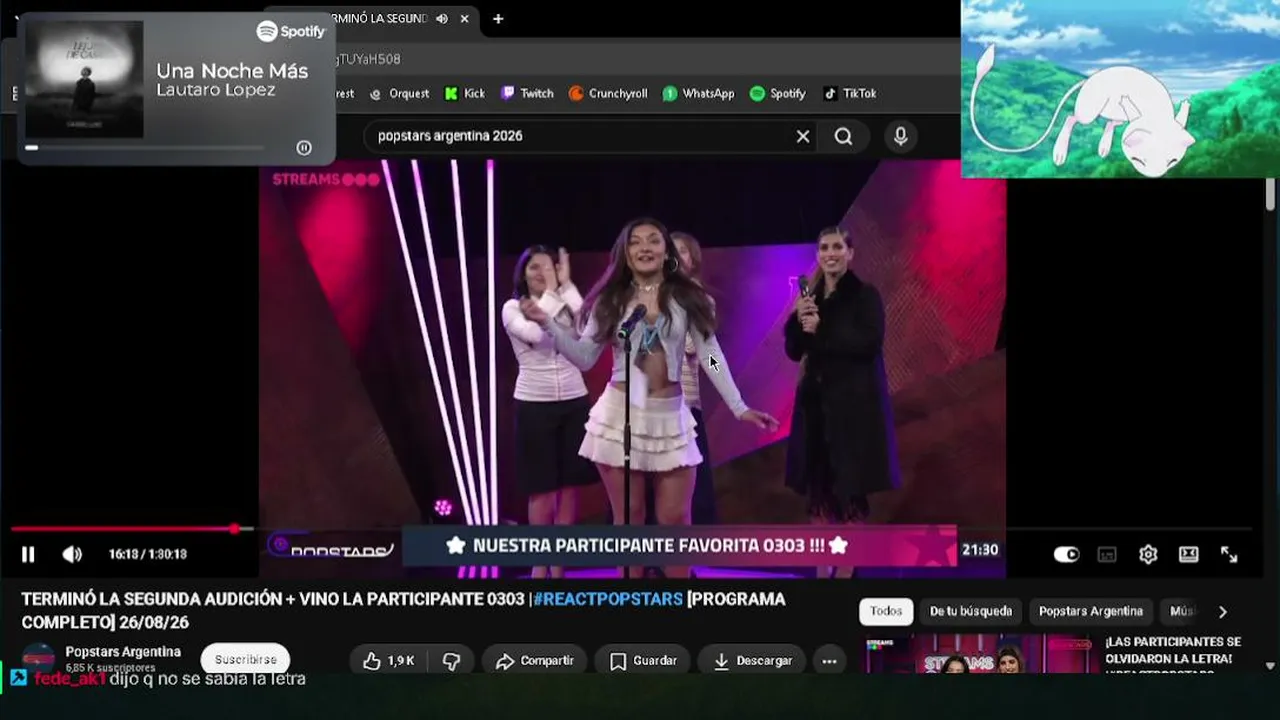Open the Twitch bookmark

[527, 93]
